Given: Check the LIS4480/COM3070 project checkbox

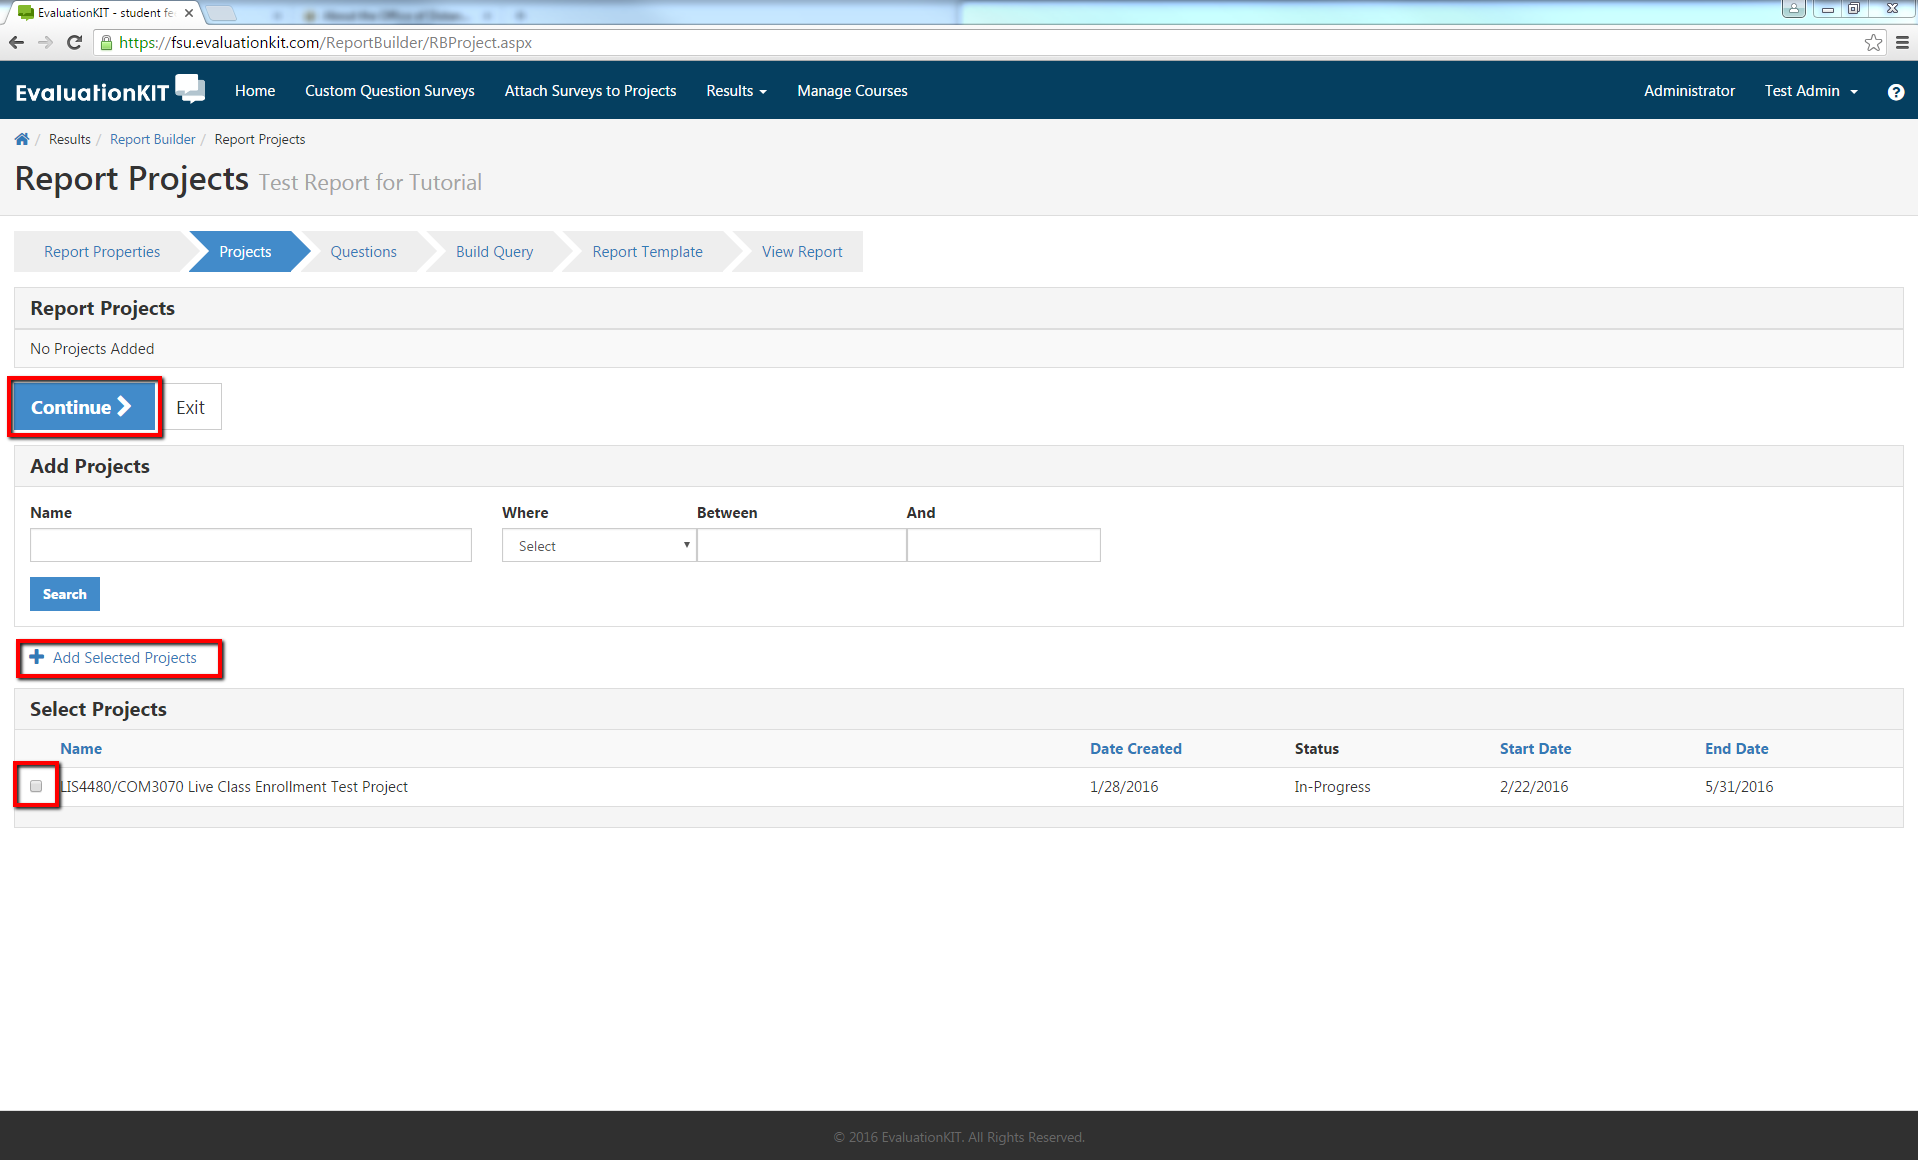Looking at the screenshot, I should [36, 786].
